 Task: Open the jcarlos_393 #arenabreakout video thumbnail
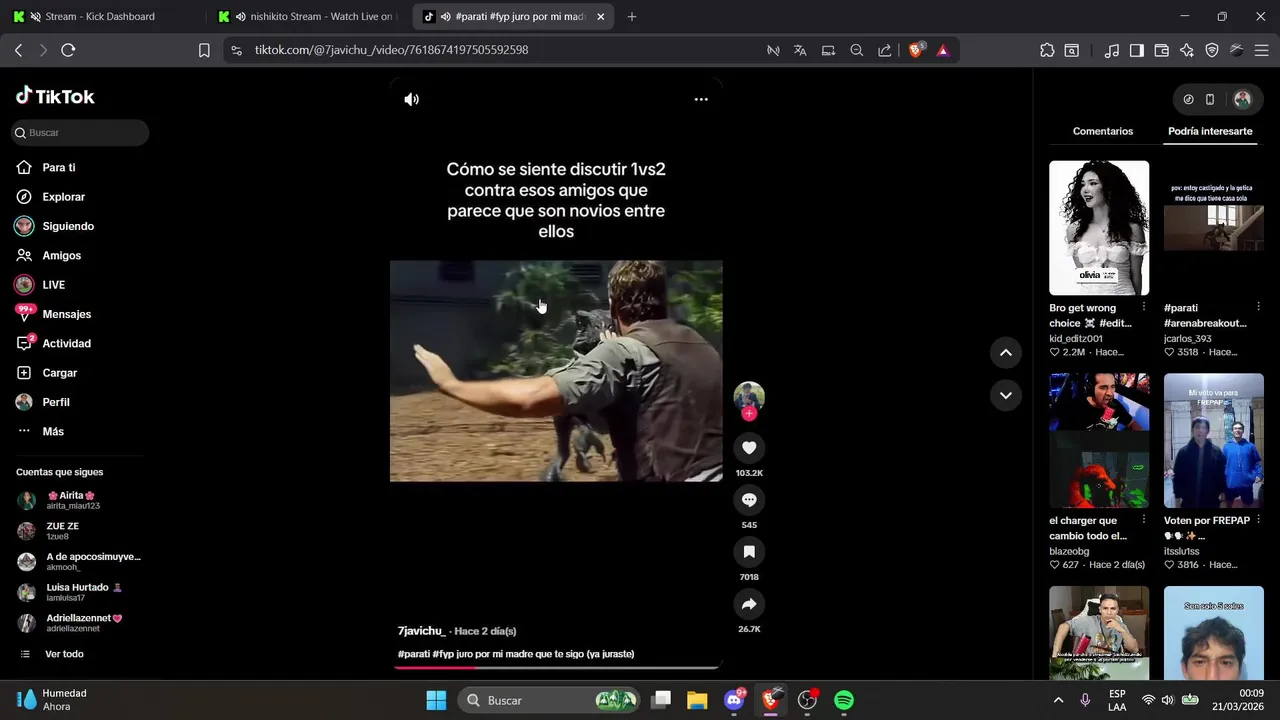1214,228
